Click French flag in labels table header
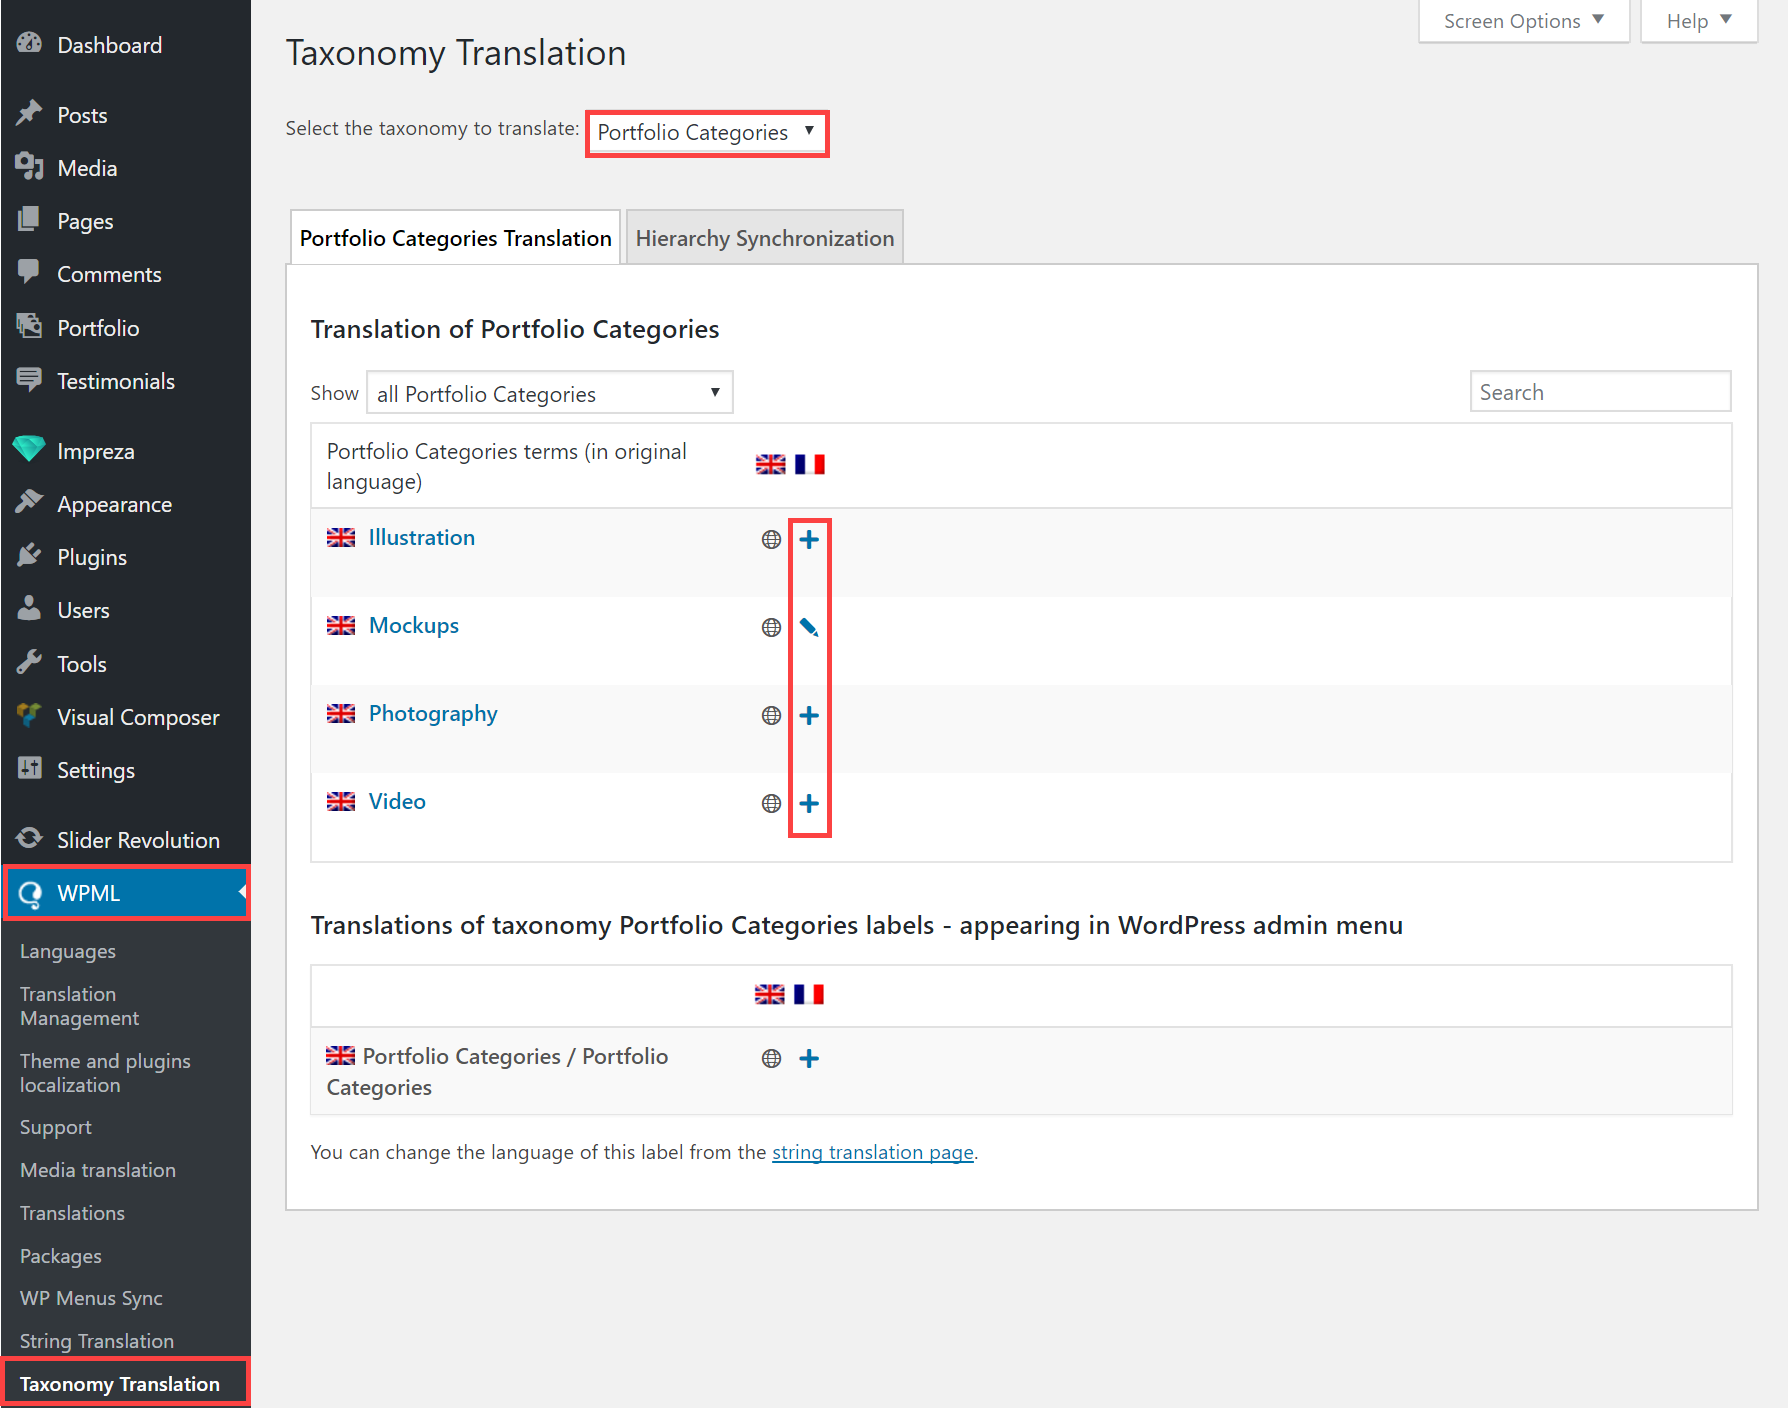Image resolution: width=1788 pixels, height=1408 pixels. coord(808,995)
